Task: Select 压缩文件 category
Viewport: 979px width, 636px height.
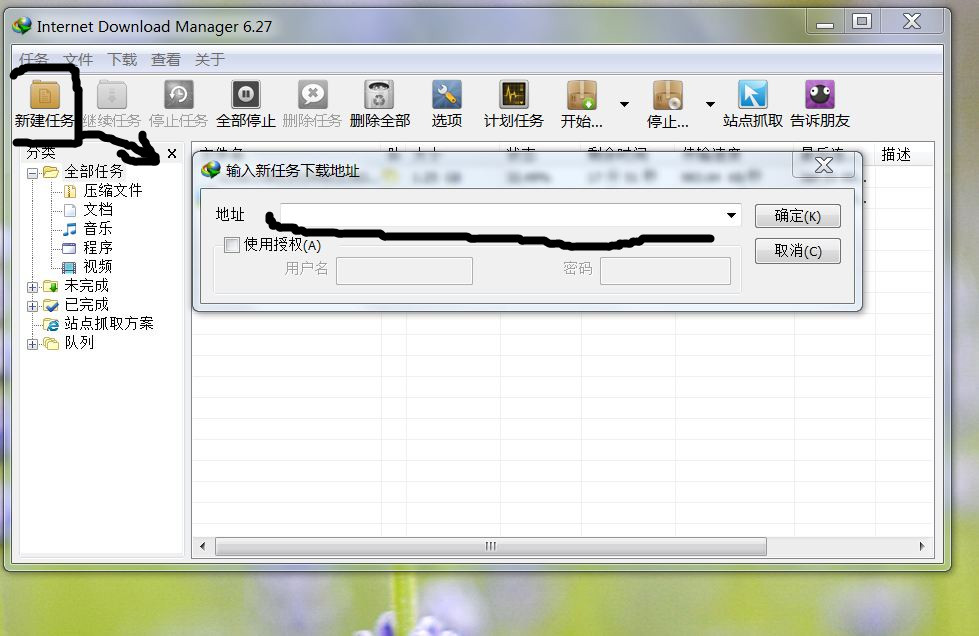Action: (x=113, y=190)
